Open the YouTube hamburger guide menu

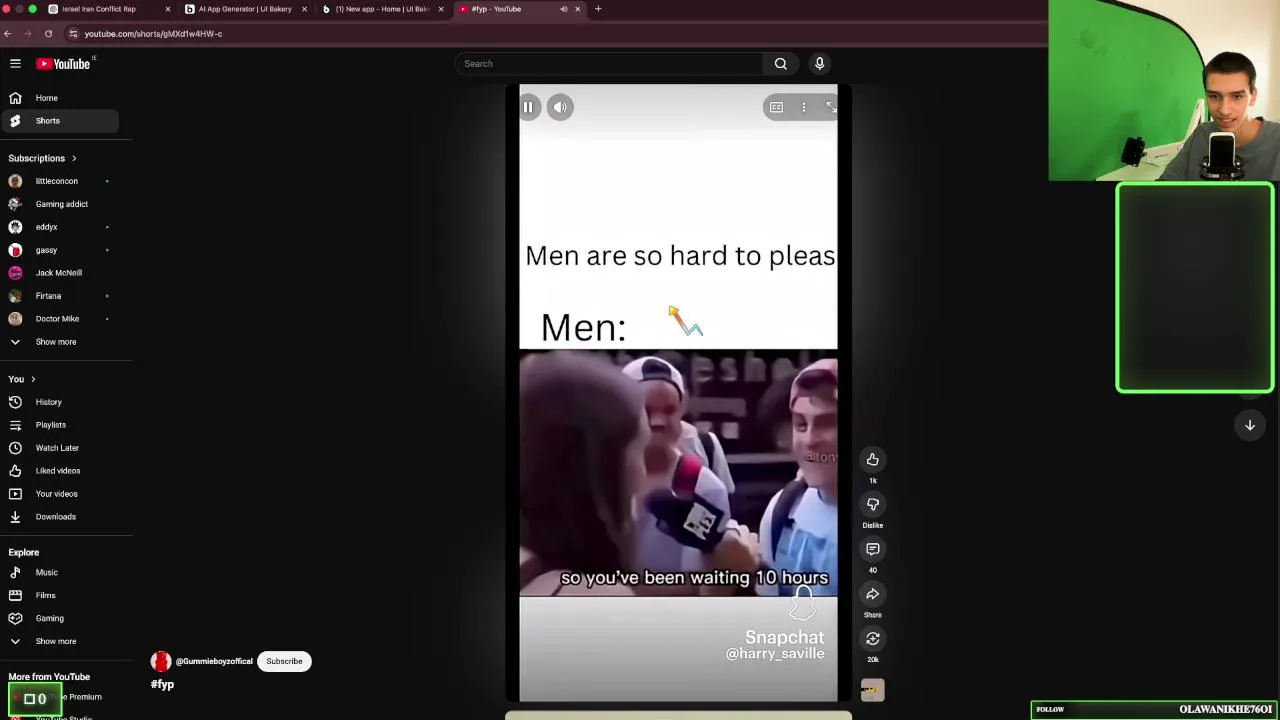pyautogui.click(x=15, y=63)
